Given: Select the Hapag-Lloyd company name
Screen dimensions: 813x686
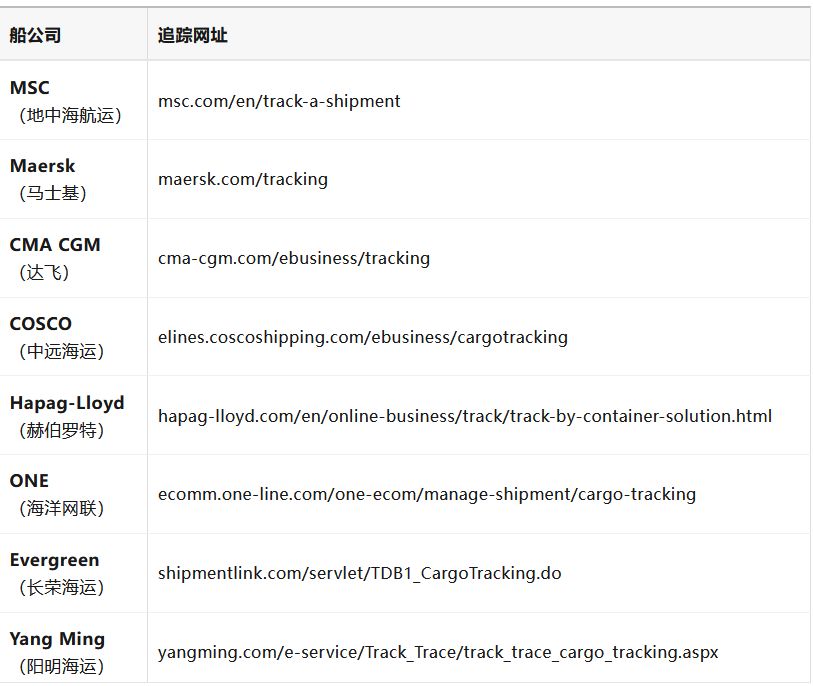Looking at the screenshot, I should coord(67,403).
